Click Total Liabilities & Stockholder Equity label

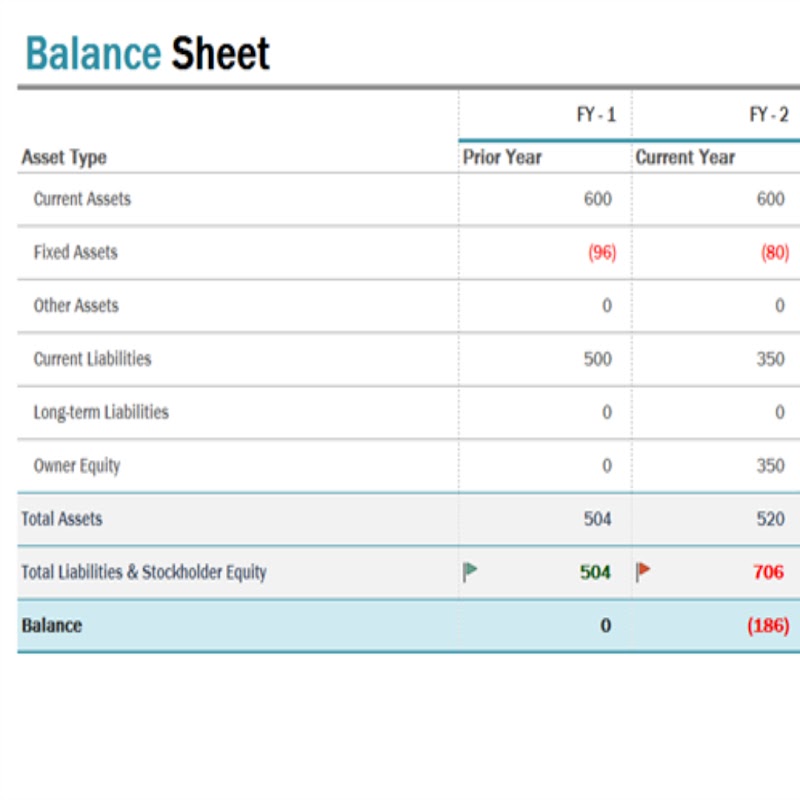144,573
